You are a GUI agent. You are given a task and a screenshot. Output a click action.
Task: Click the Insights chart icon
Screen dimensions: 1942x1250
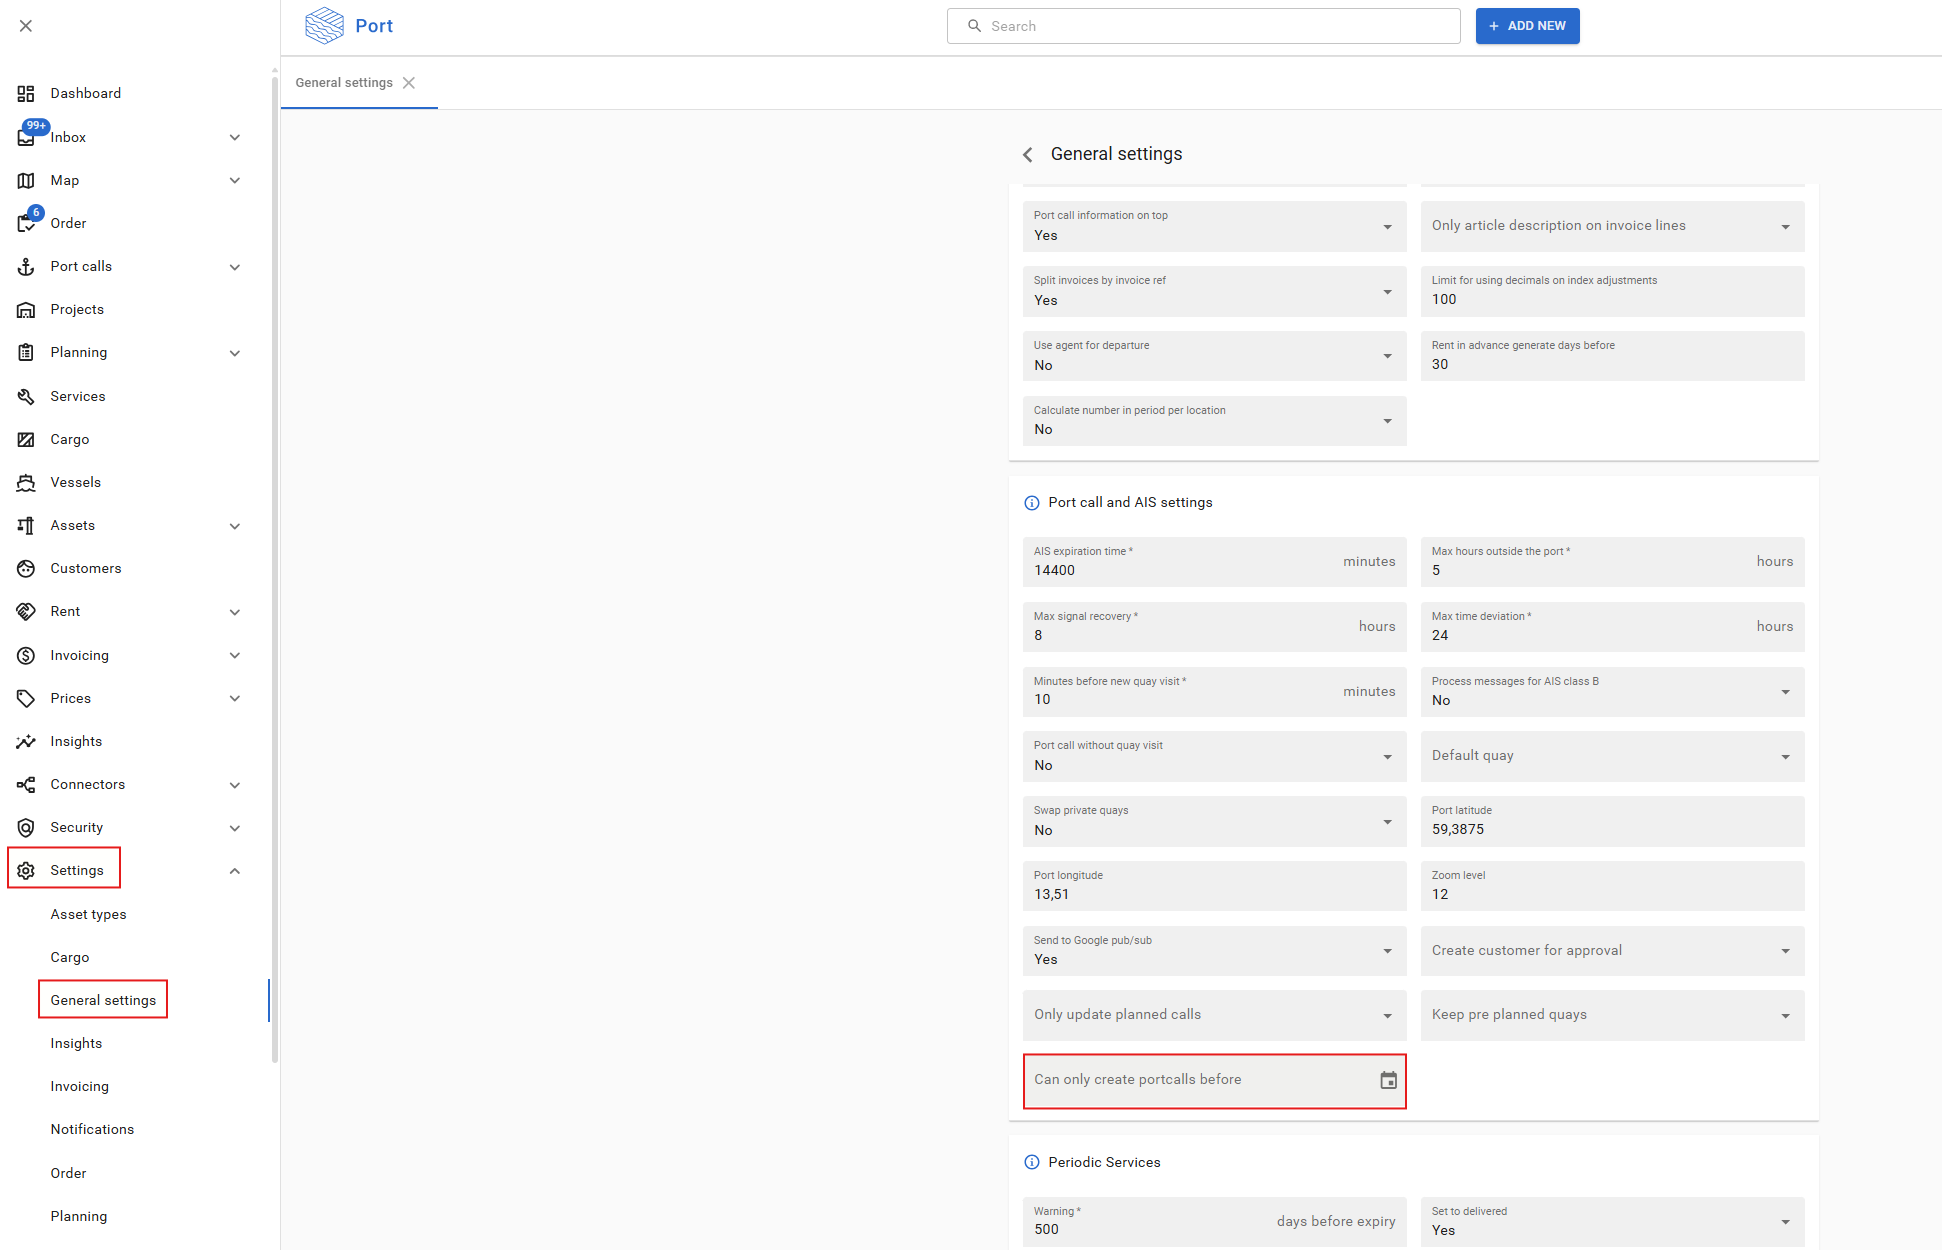tap(26, 741)
